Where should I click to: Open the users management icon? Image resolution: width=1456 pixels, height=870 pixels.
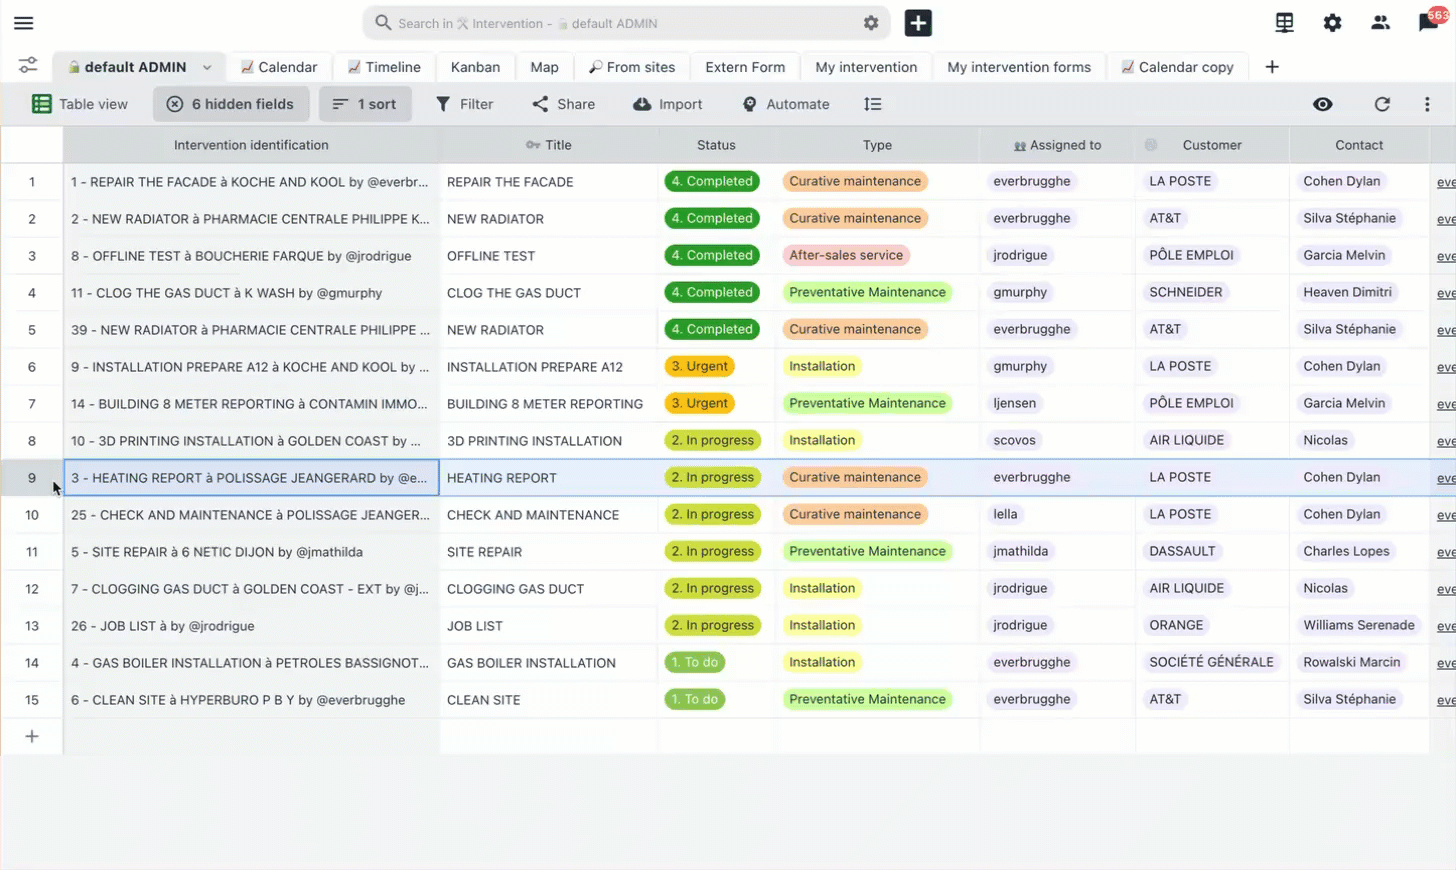pos(1380,23)
